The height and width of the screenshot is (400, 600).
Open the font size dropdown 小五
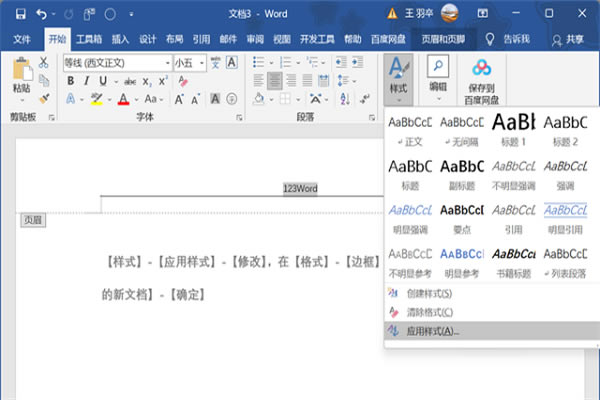click(190, 63)
